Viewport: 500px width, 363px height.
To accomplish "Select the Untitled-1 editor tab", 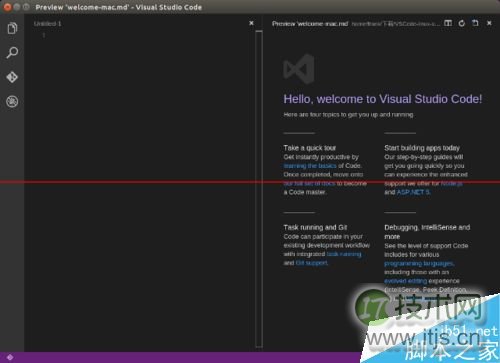I will coord(47,24).
